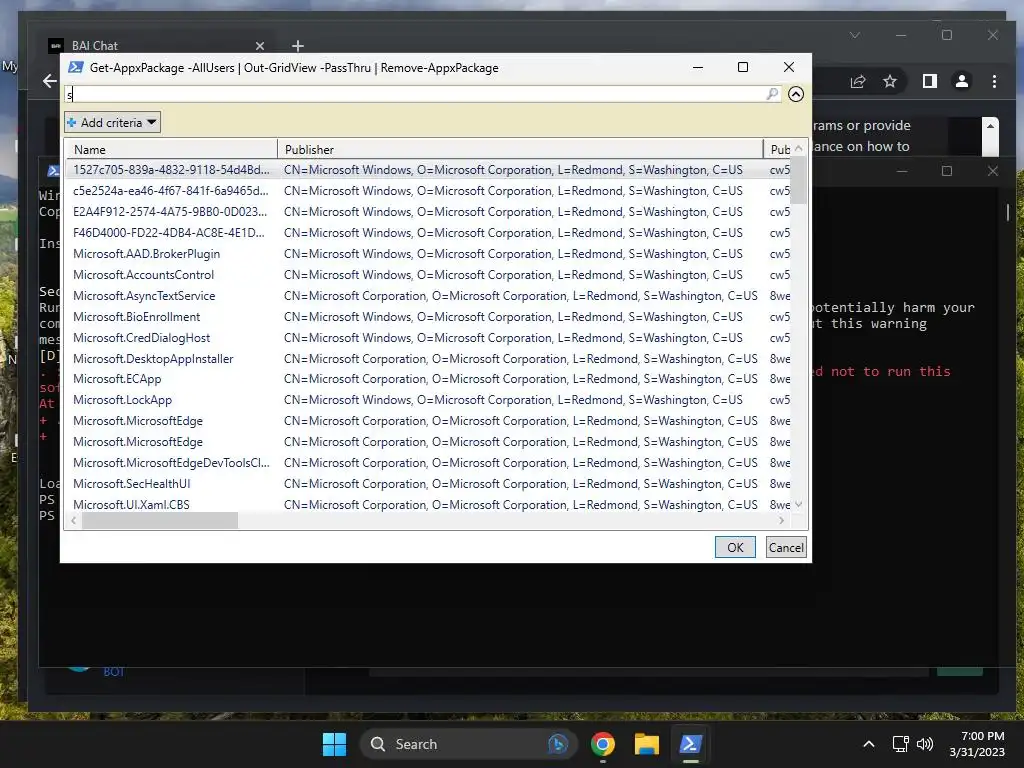Select the Microsoft.DesktopAppInstaller row
The width and height of the screenshot is (1024, 768).
coord(428,359)
